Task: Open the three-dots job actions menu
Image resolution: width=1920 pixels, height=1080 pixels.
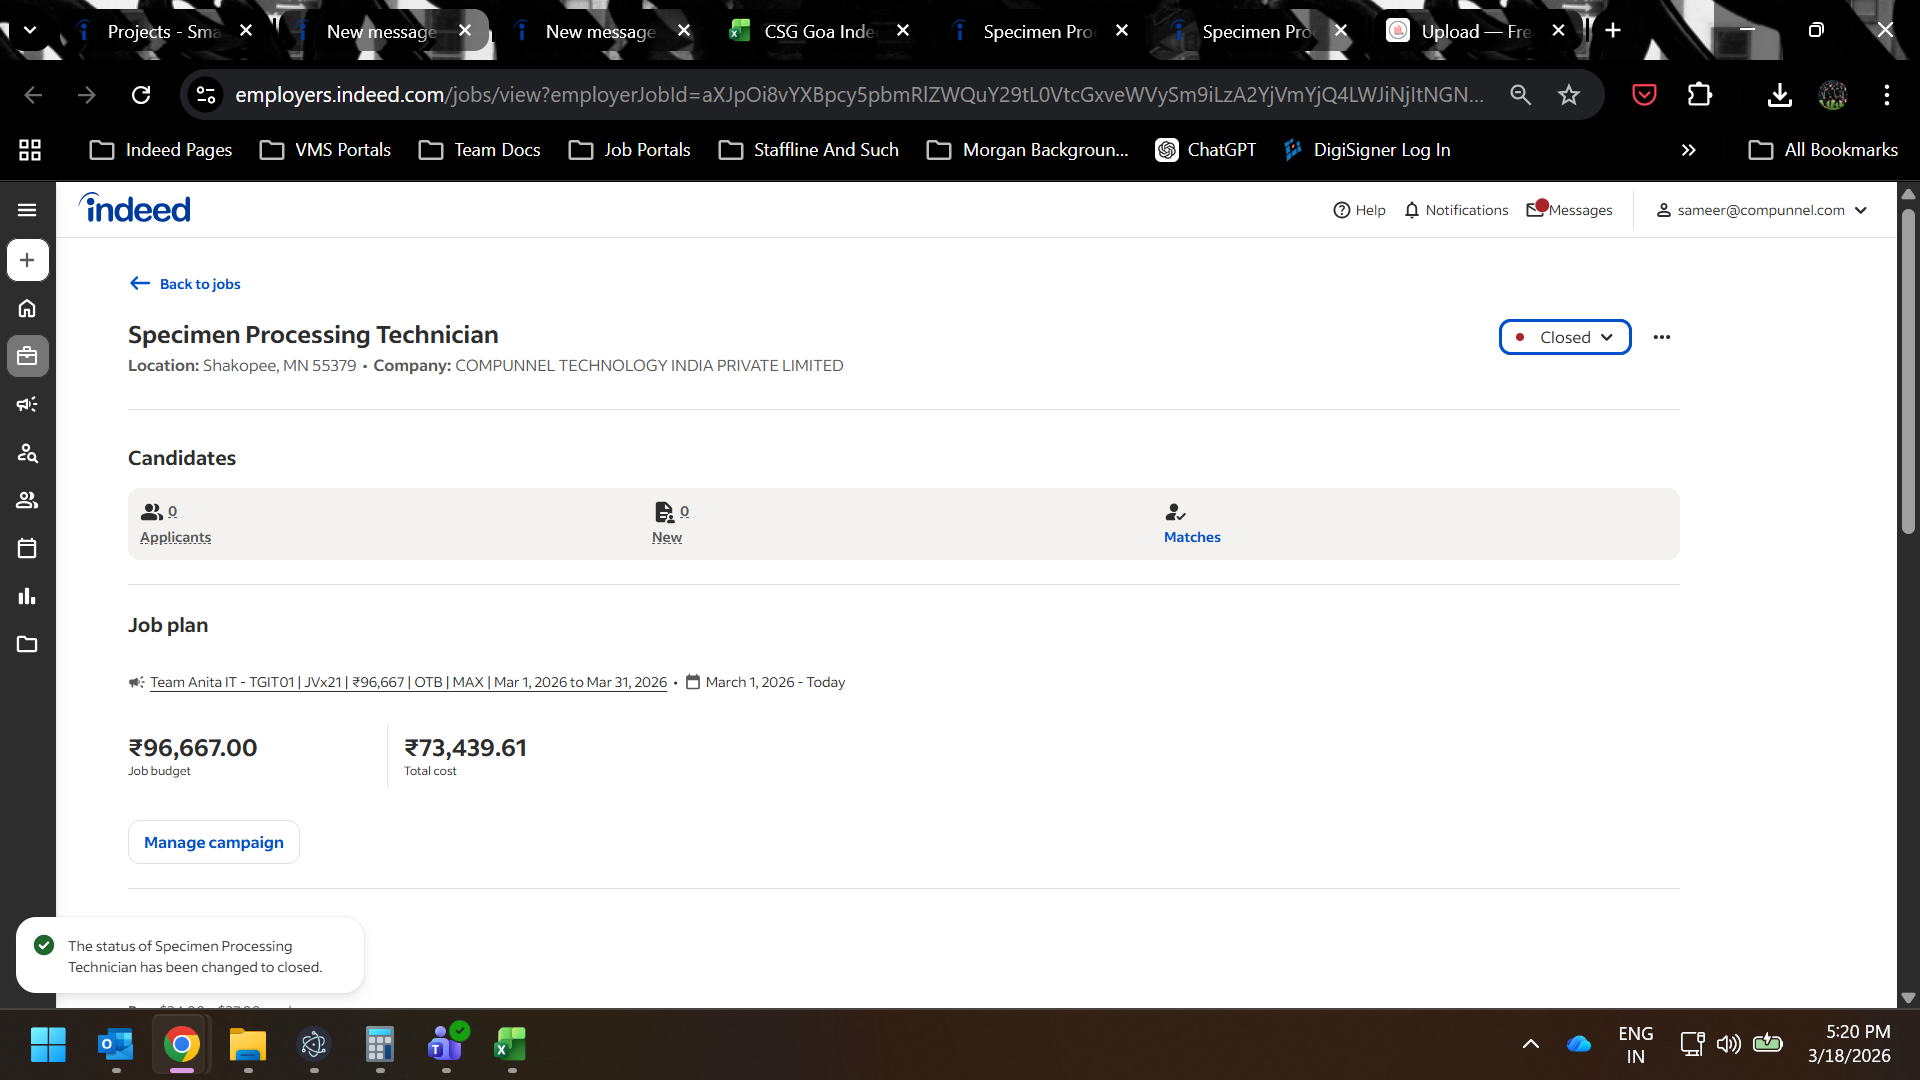Action: [x=1661, y=337]
